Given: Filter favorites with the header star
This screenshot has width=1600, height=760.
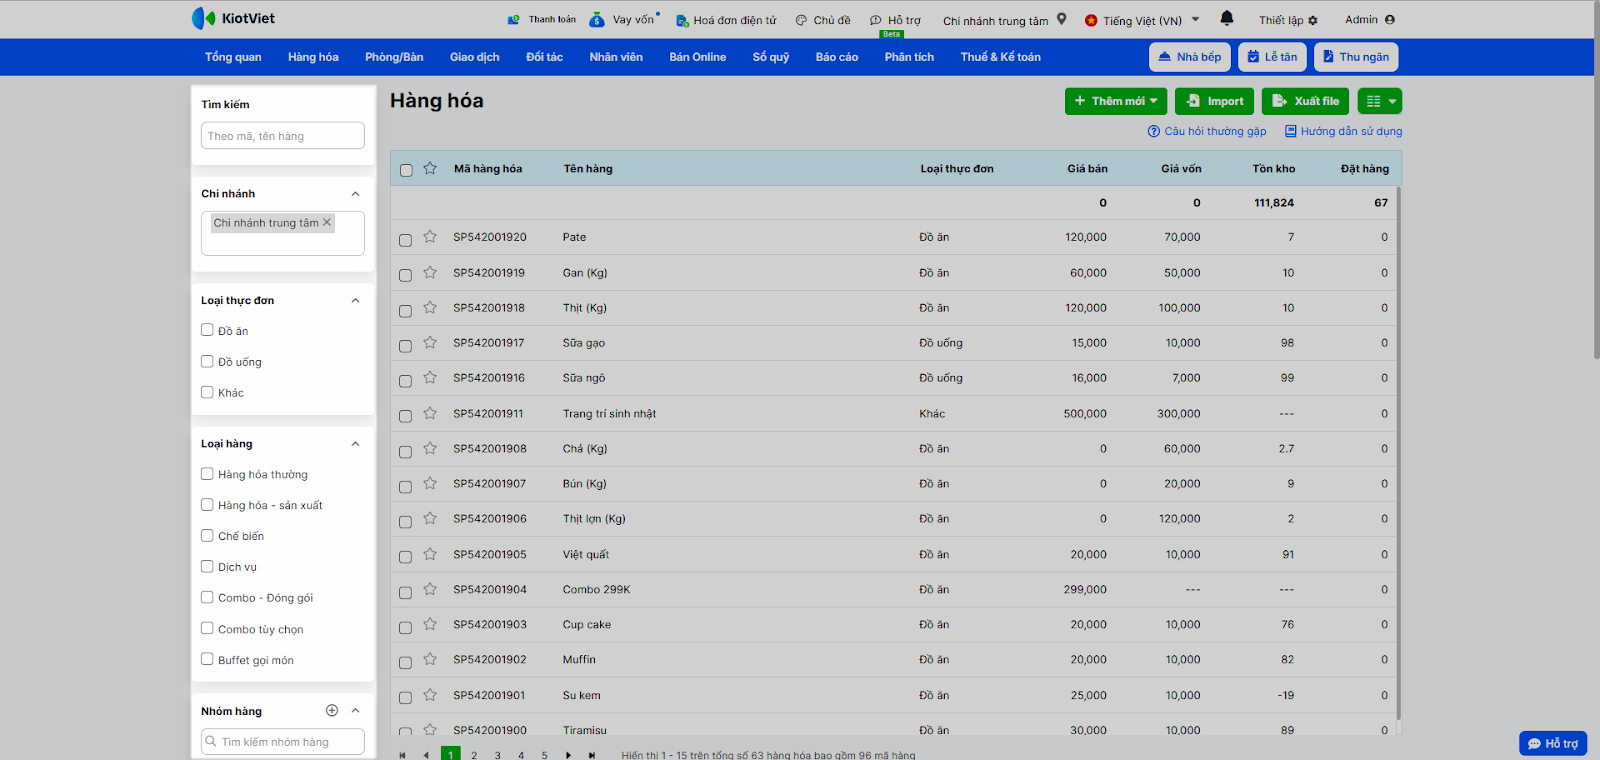Looking at the screenshot, I should (430, 168).
